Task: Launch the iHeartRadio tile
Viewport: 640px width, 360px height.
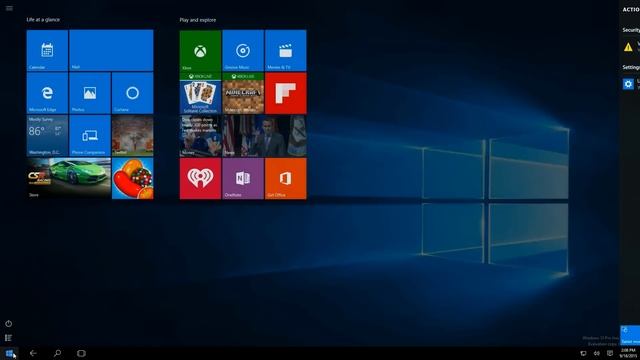Action: (x=200, y=179)
